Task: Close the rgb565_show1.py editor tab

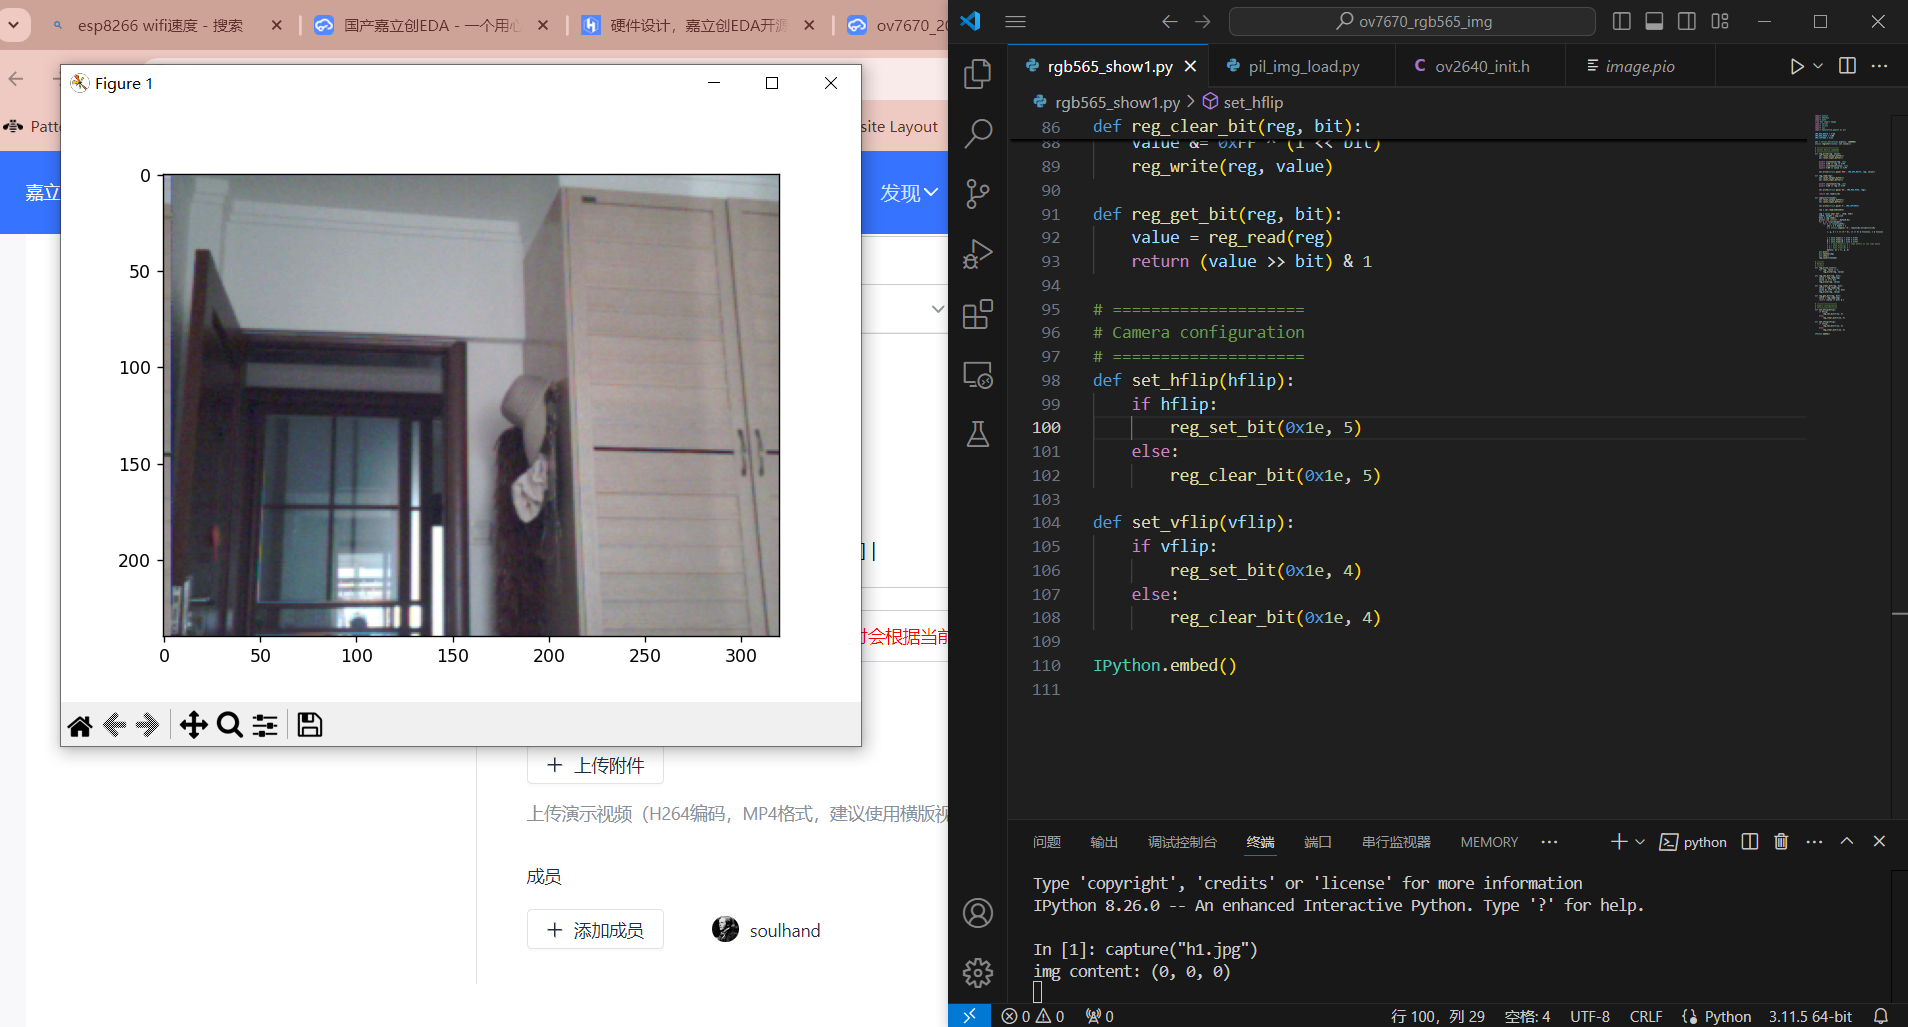Action: click(1190, 66)
